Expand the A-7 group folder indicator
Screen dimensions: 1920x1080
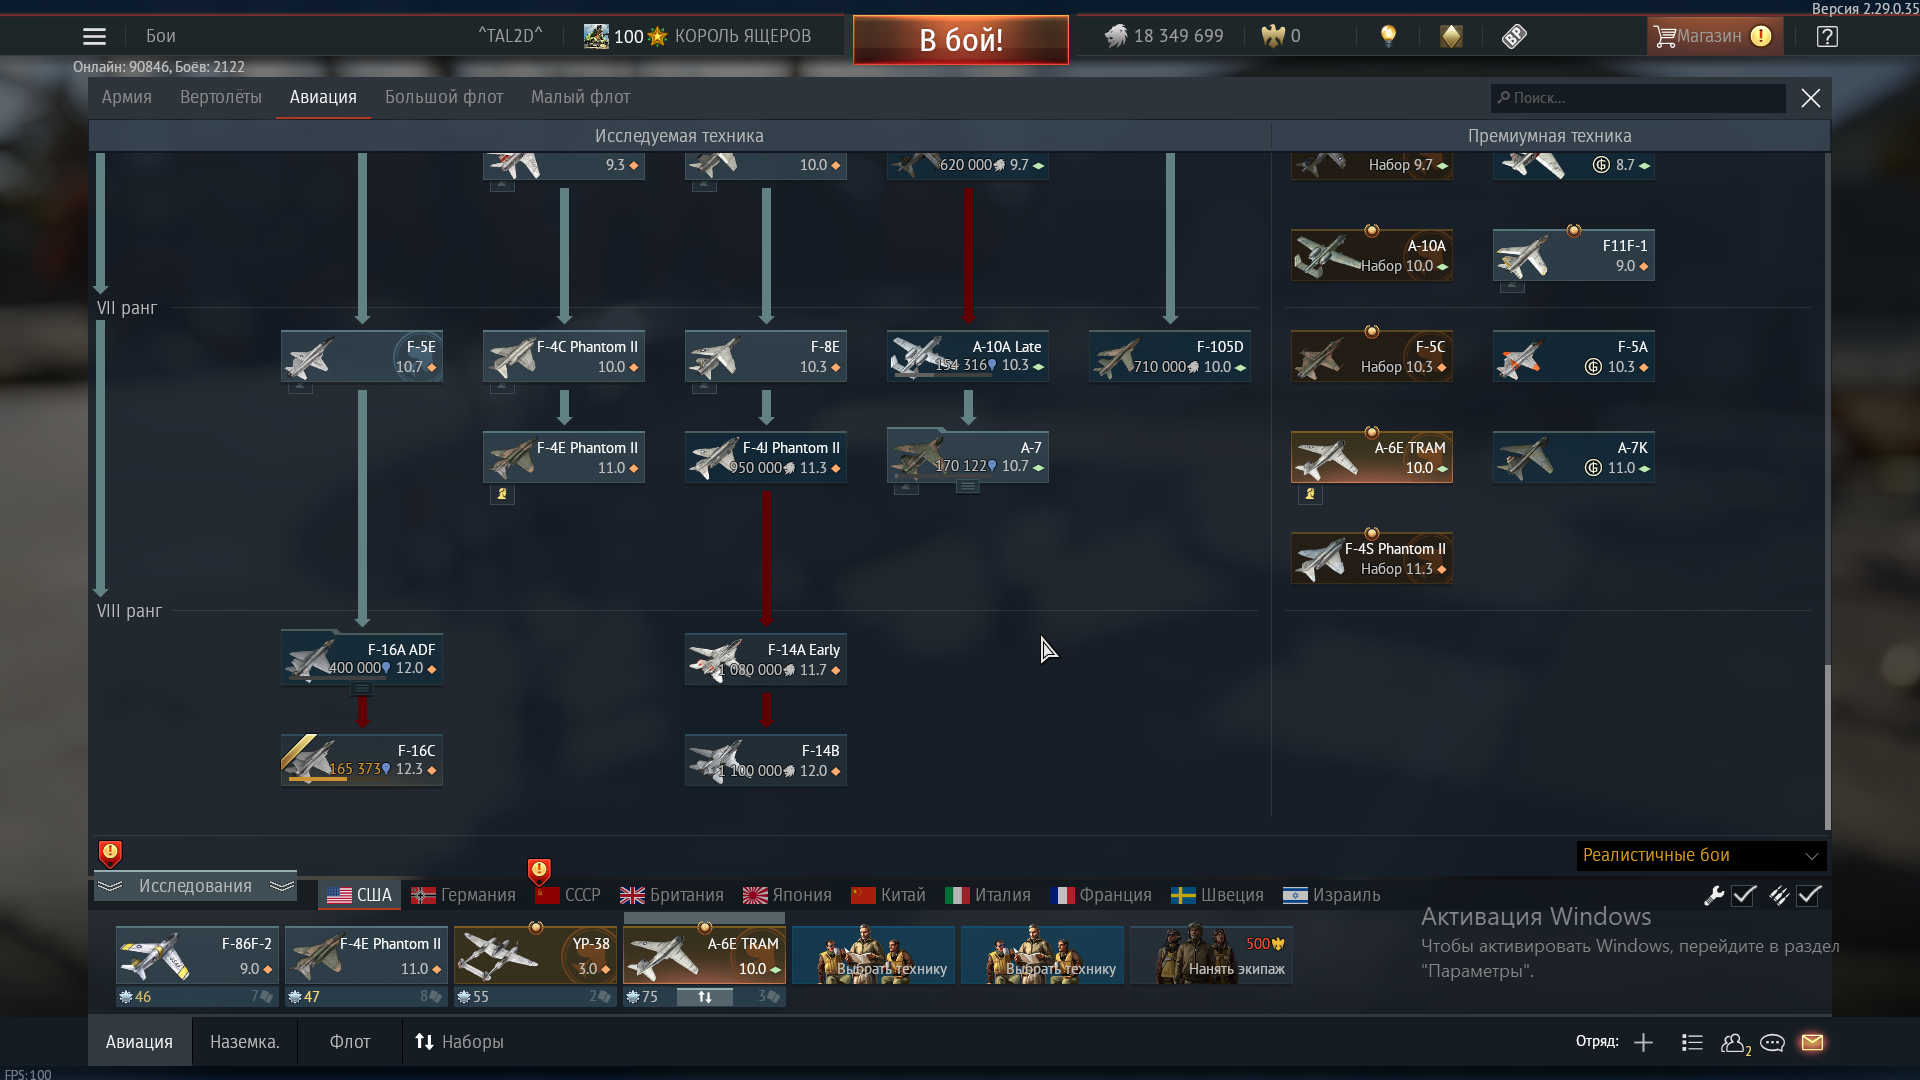click(x=968, y=487)
